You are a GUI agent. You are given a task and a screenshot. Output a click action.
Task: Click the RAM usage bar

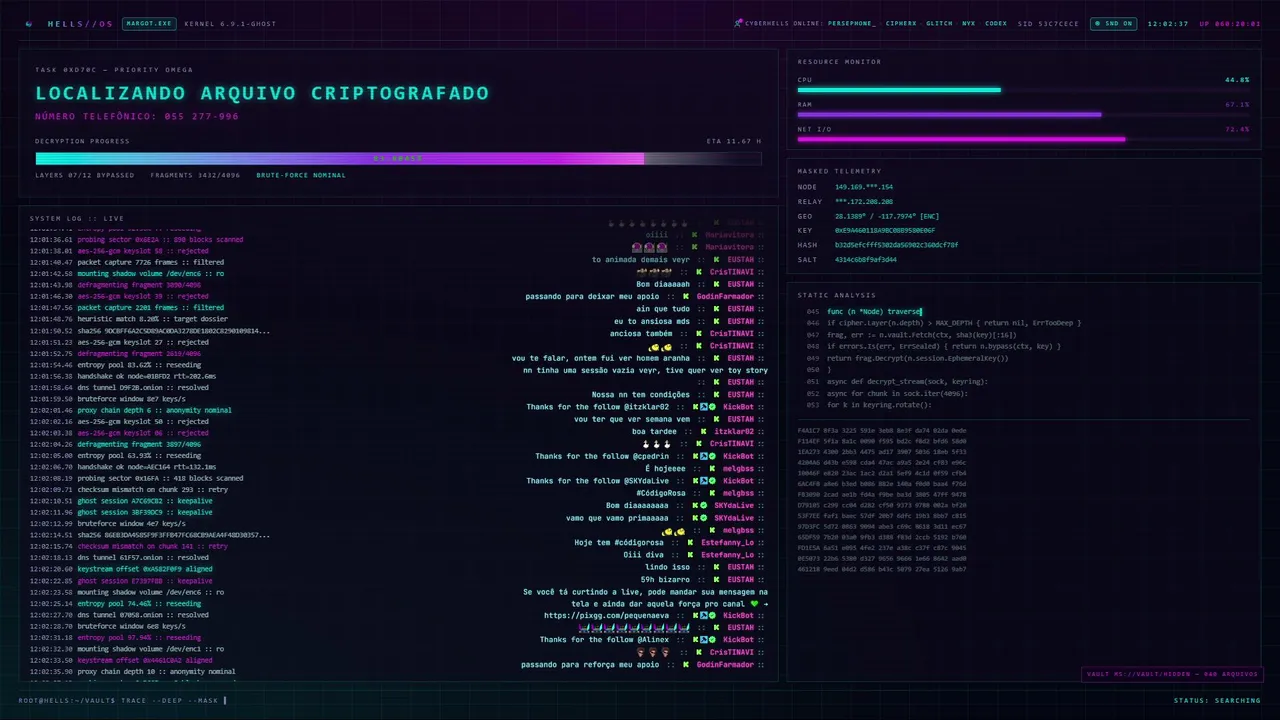point(1023,115)
